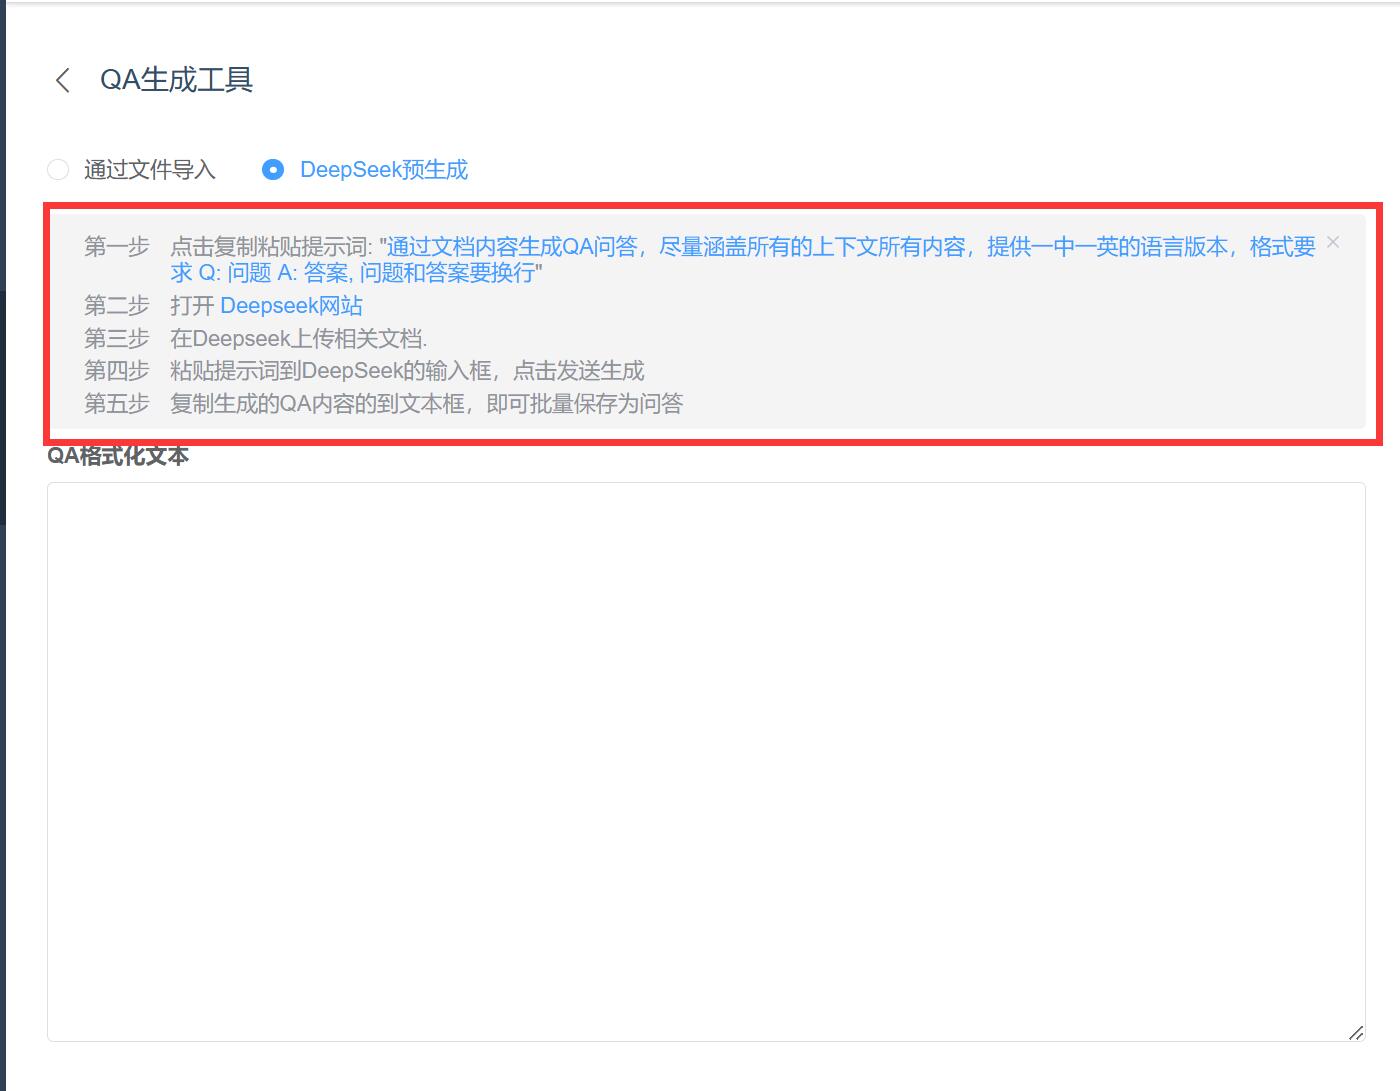Viewport: 1400px width, 1091px height.
Task: Click the DeepSeek预生成 option label text
Action: (x=383, y=170)
